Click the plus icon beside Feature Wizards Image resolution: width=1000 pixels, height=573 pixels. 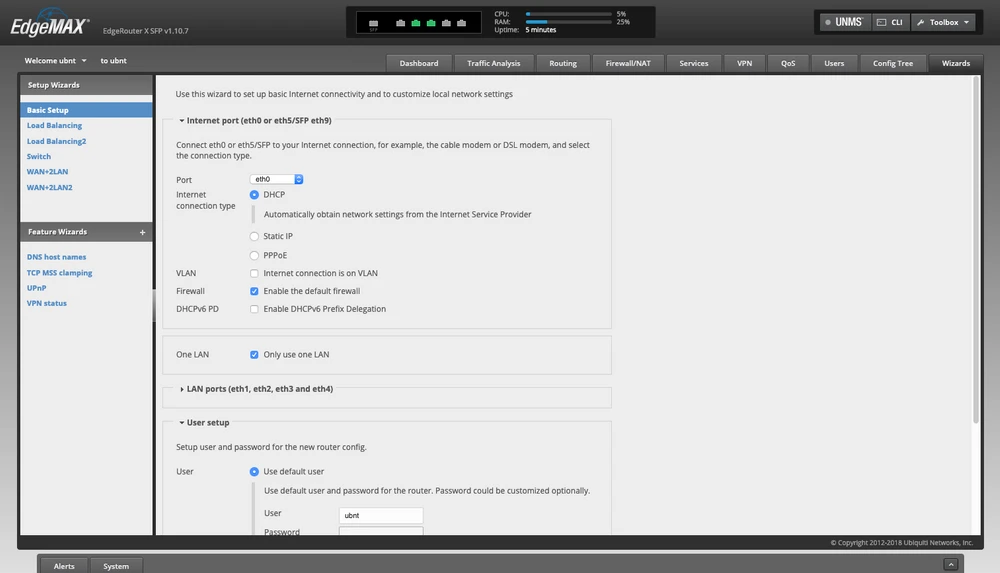click(142, 232)
